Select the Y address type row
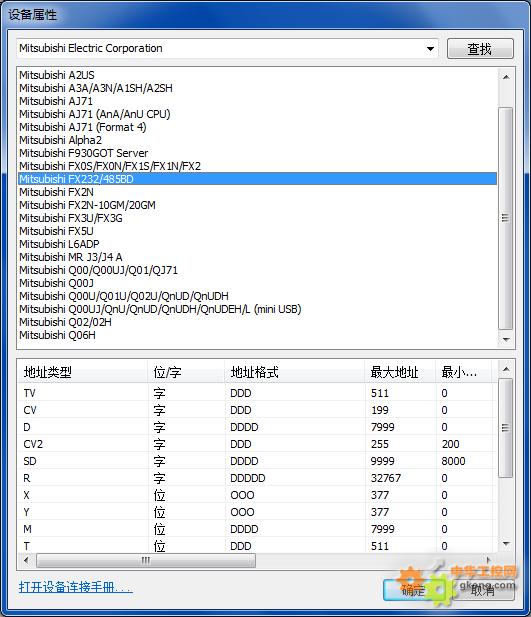This screenshot has width=531, height=617. (255, 512)
